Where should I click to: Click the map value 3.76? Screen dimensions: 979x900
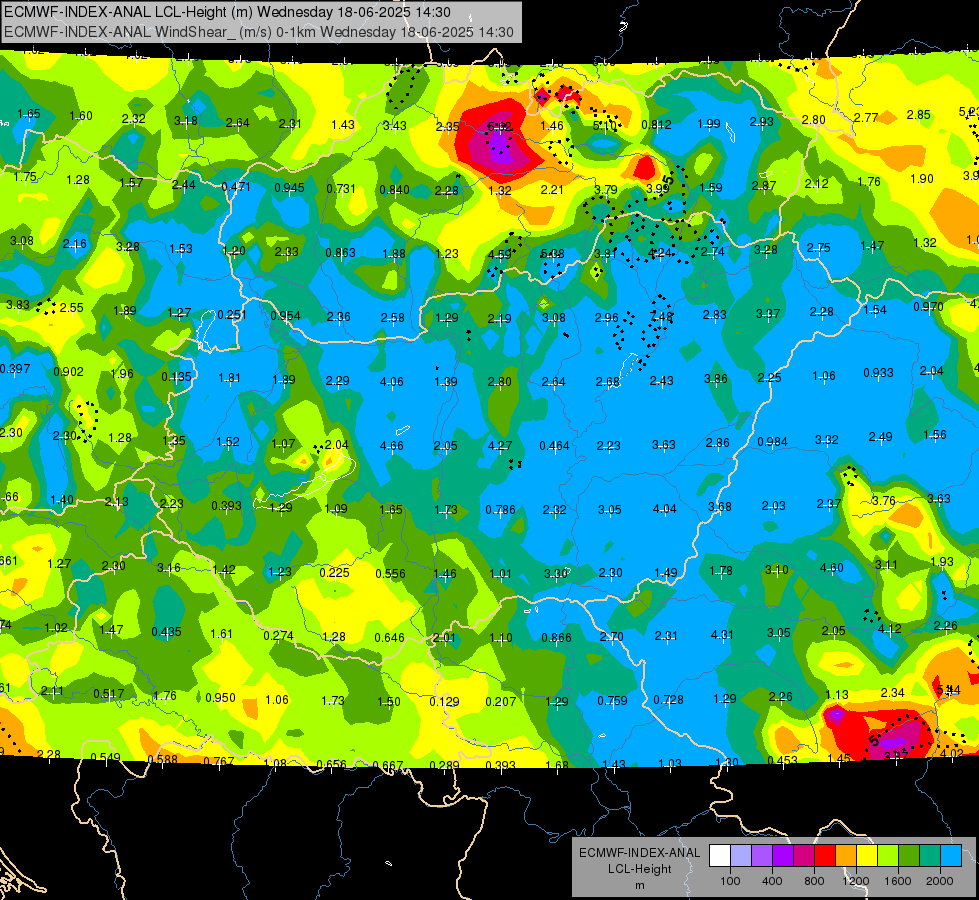[883, 501]
